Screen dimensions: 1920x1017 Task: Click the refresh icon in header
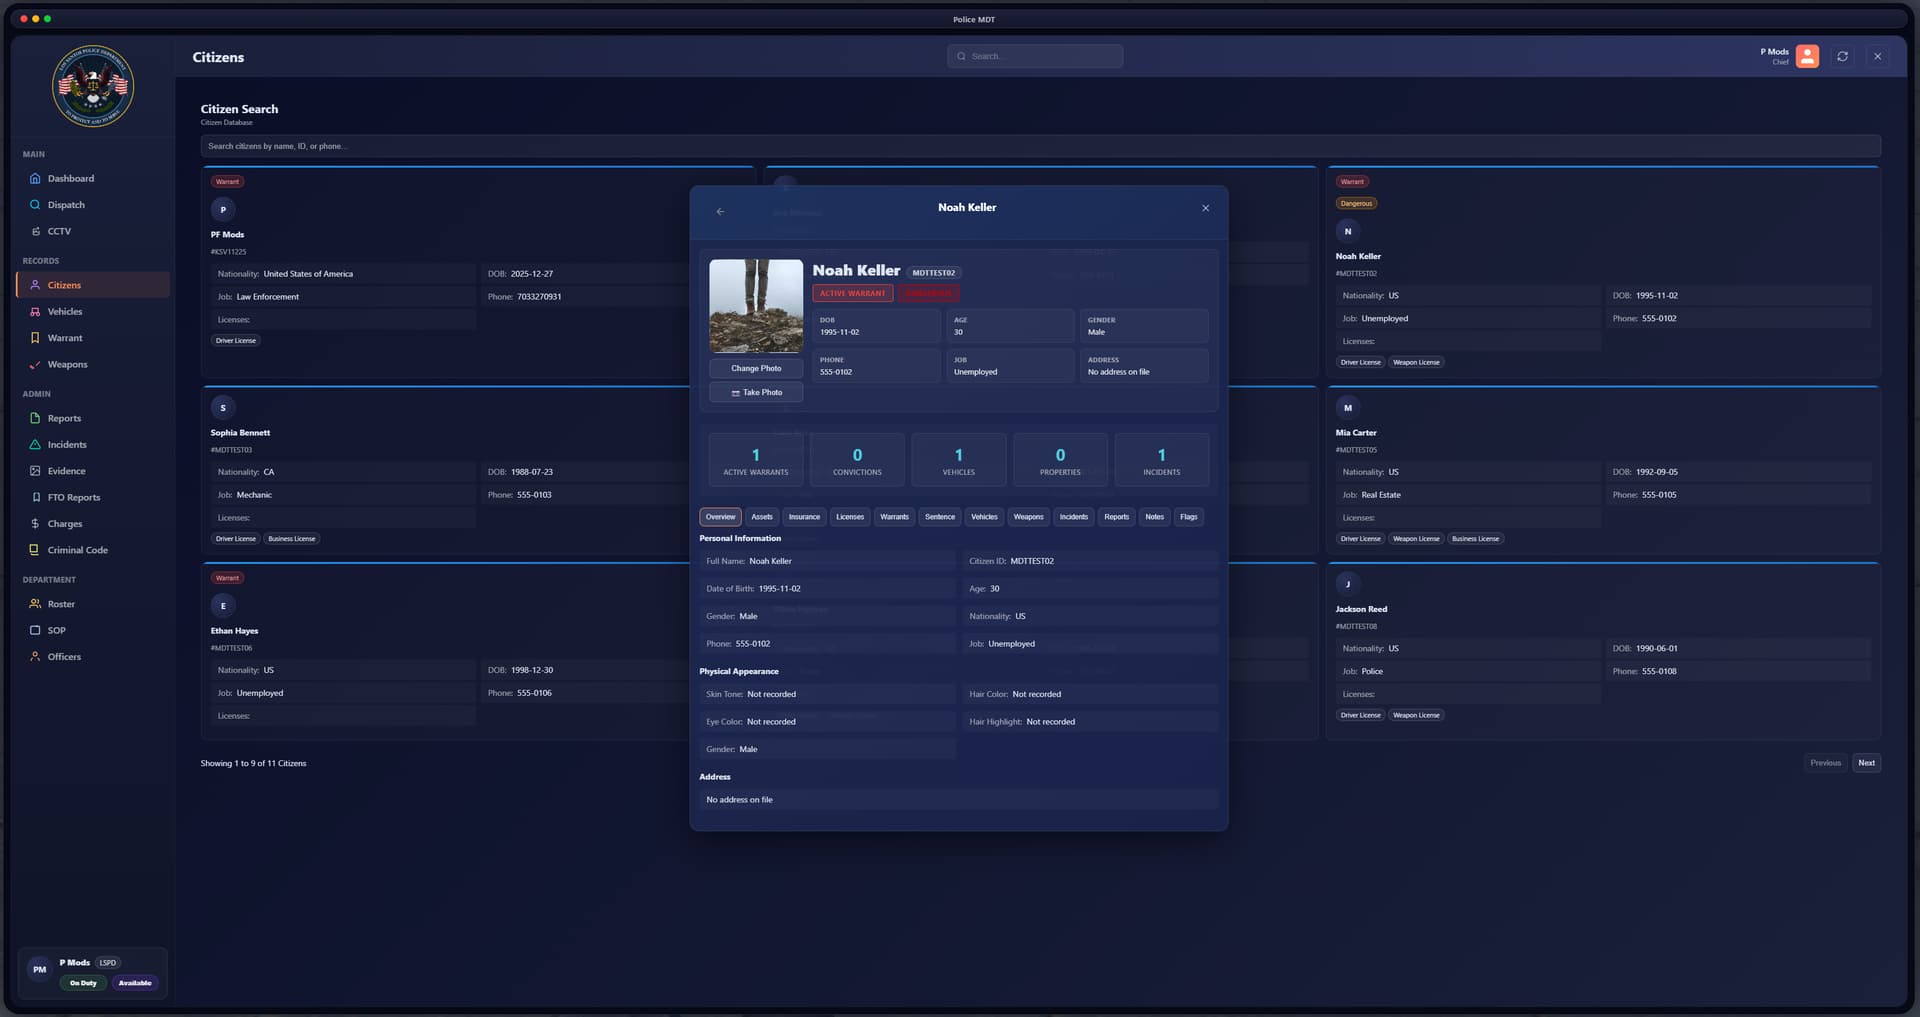coord(1842,57)
